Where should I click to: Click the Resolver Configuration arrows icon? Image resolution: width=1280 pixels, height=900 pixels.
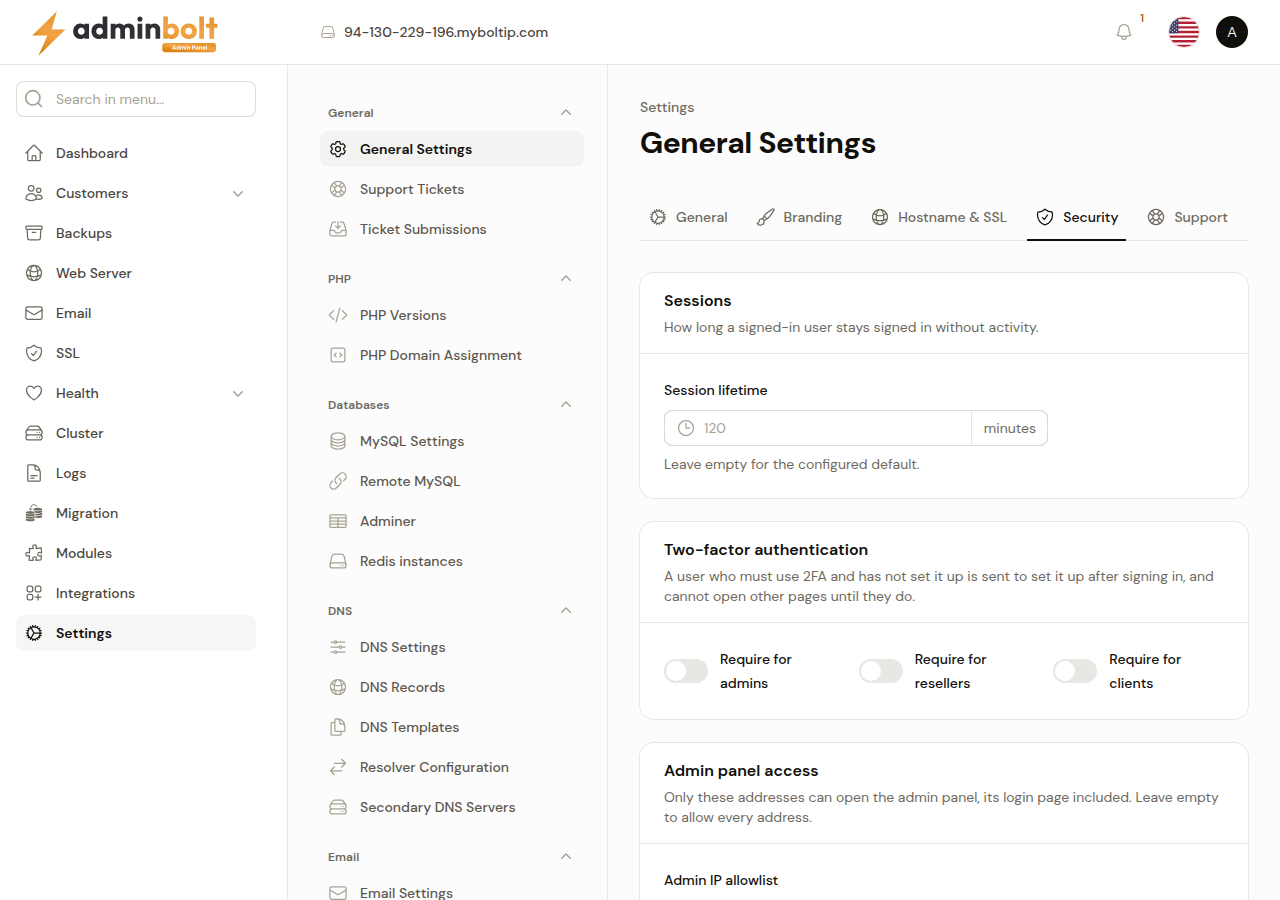pyautogui.click(x=338, y=767)
